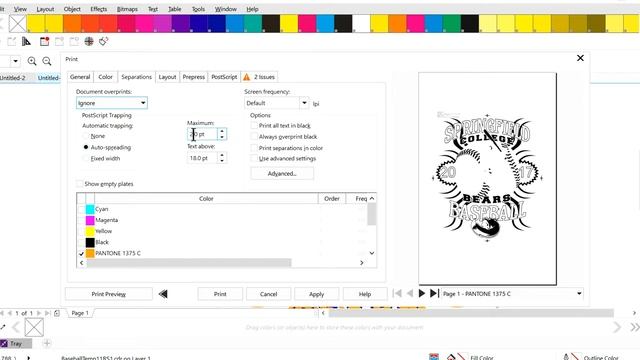The image size is (640, 360).
Task: Click the Cancel button
Action: pyautogui.click(x=269, y=294)
